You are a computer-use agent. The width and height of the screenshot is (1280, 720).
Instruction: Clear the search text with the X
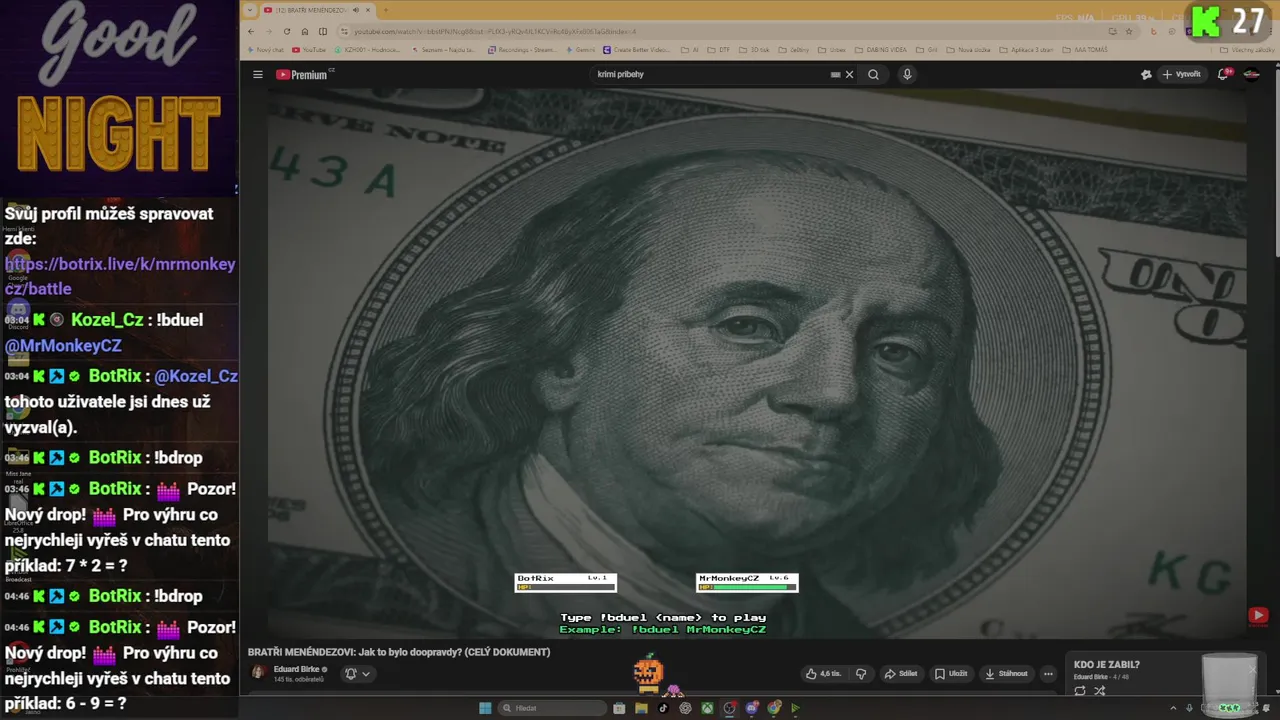[850, 74]
